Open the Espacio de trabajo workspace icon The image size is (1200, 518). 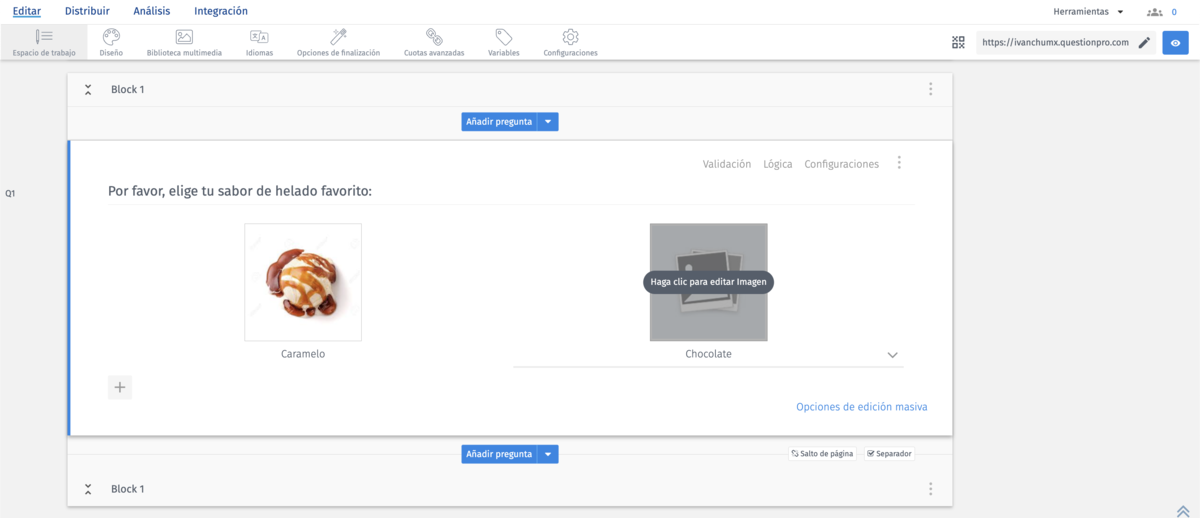coord(43,37)
